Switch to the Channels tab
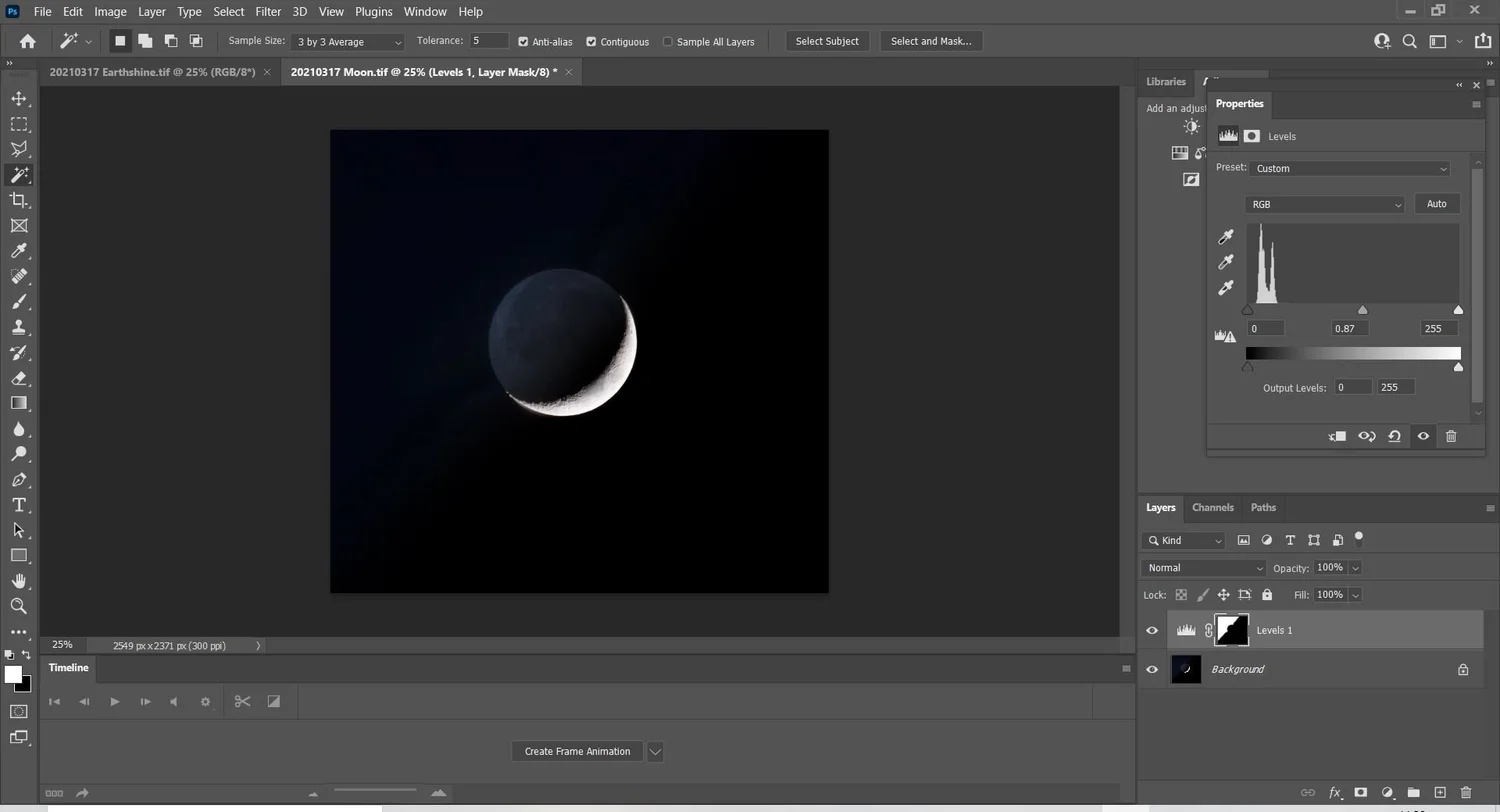1500x812 pixels. pos(1213,508)
